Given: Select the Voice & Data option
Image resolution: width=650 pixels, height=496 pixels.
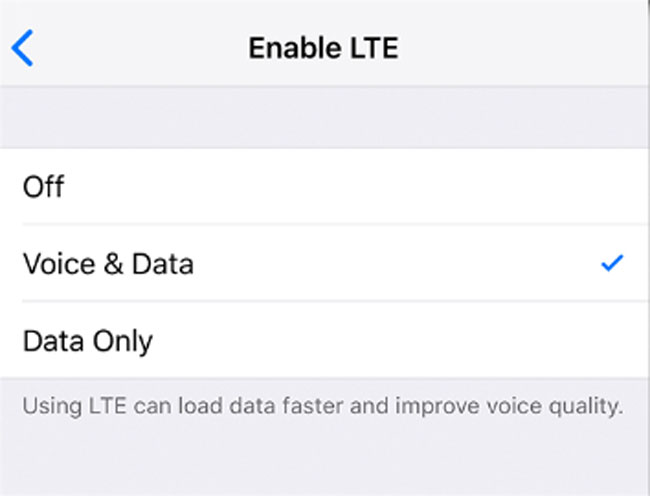Looking at the screenshot, I should [x=325, y=264].
